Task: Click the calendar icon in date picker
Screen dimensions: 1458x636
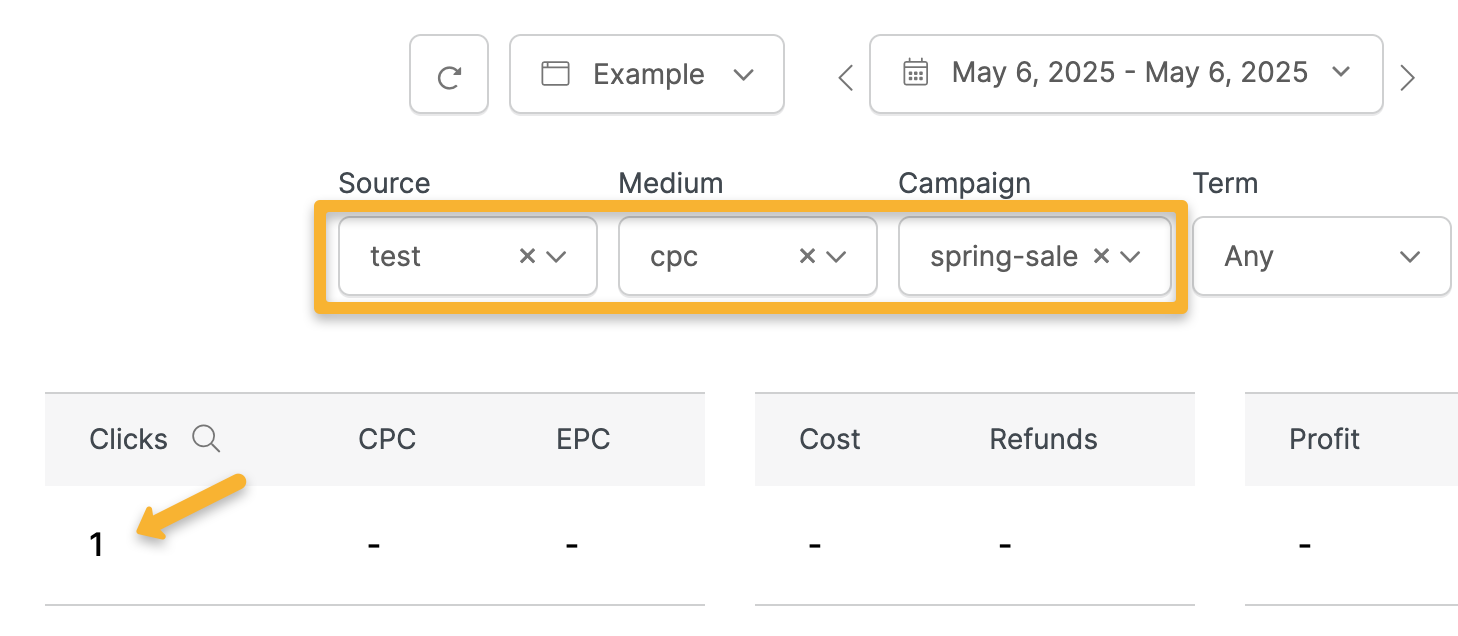Action: click(x=915, y=73)
